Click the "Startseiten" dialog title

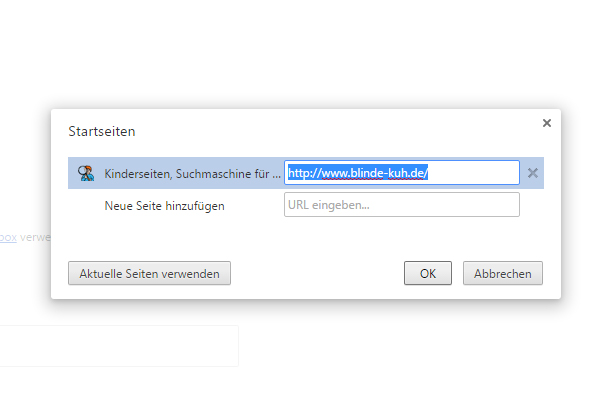pos(102,131)
